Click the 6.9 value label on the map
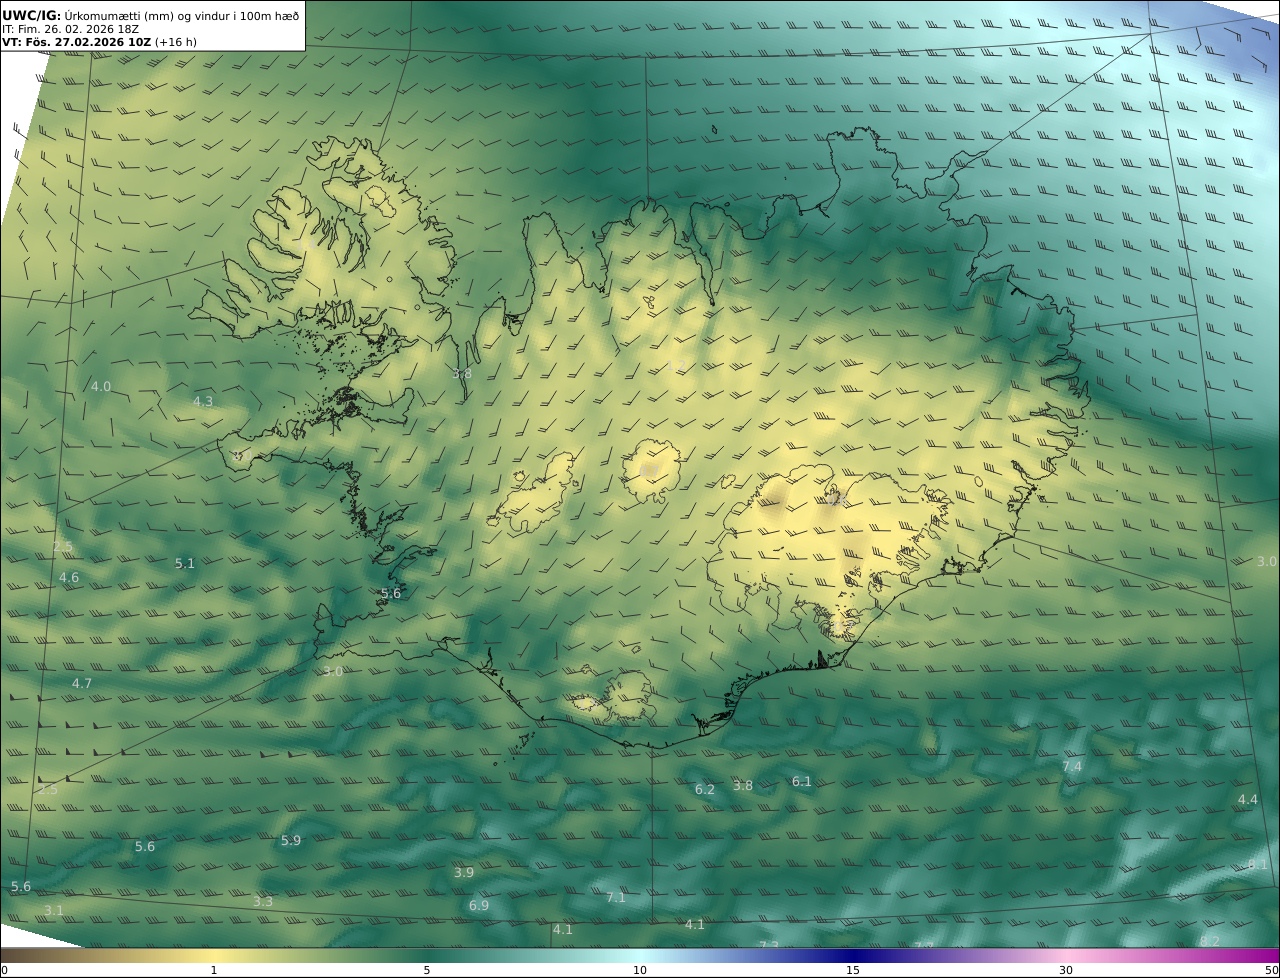Viewport: 1280px width, 978px height. click(x=479, y=905)
